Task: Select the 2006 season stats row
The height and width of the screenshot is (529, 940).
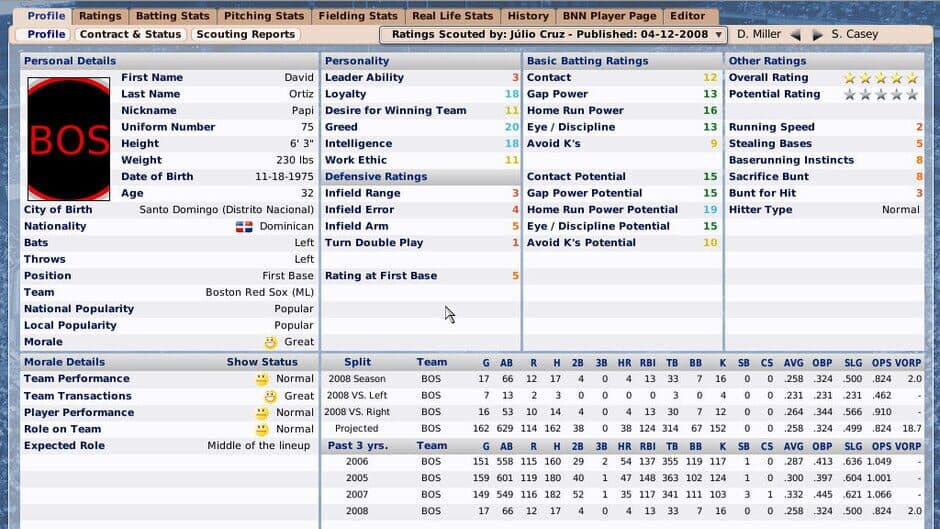Action: click(620, 462)
